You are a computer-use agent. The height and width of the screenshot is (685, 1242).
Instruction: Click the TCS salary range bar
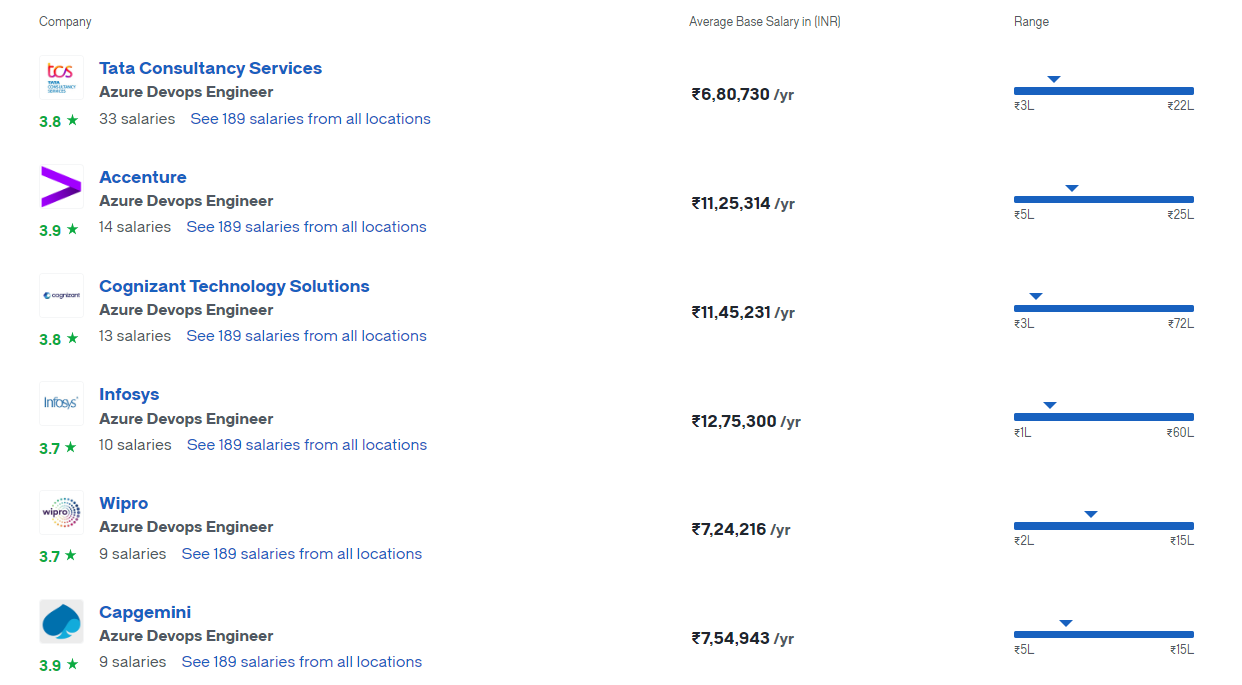1103,91
